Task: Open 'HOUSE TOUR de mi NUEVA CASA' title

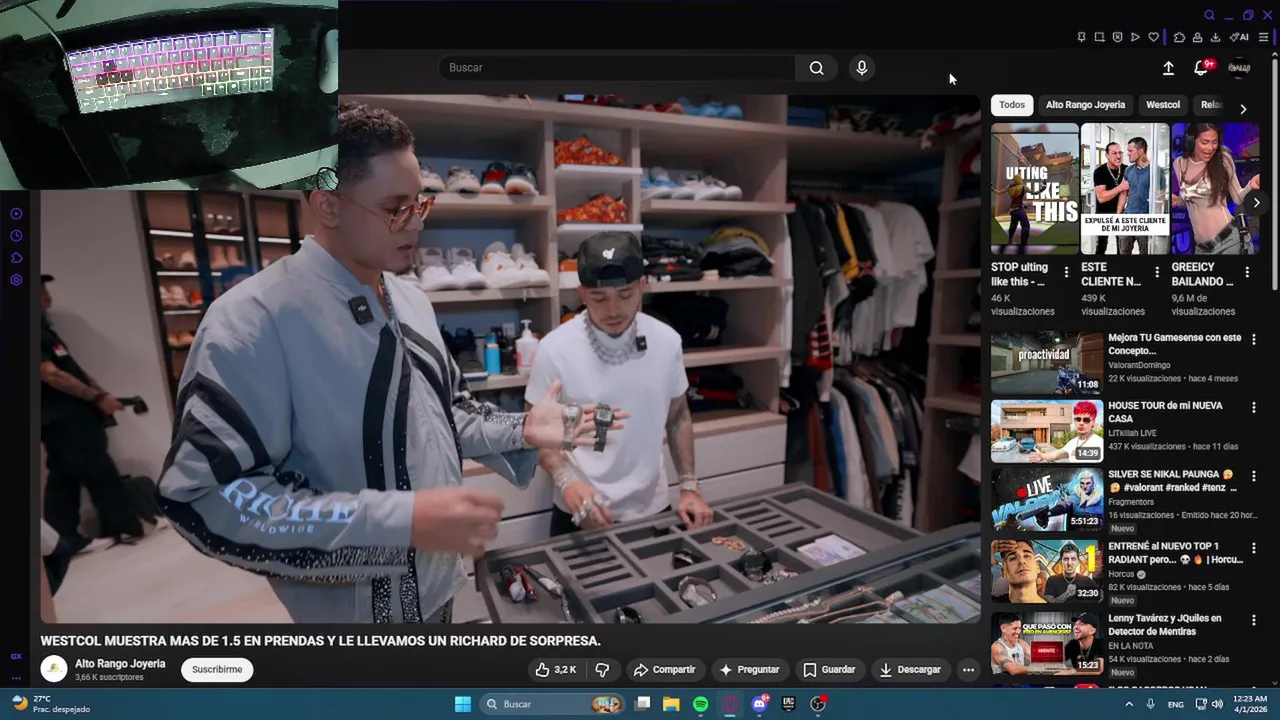Action: click(1165, 412)
